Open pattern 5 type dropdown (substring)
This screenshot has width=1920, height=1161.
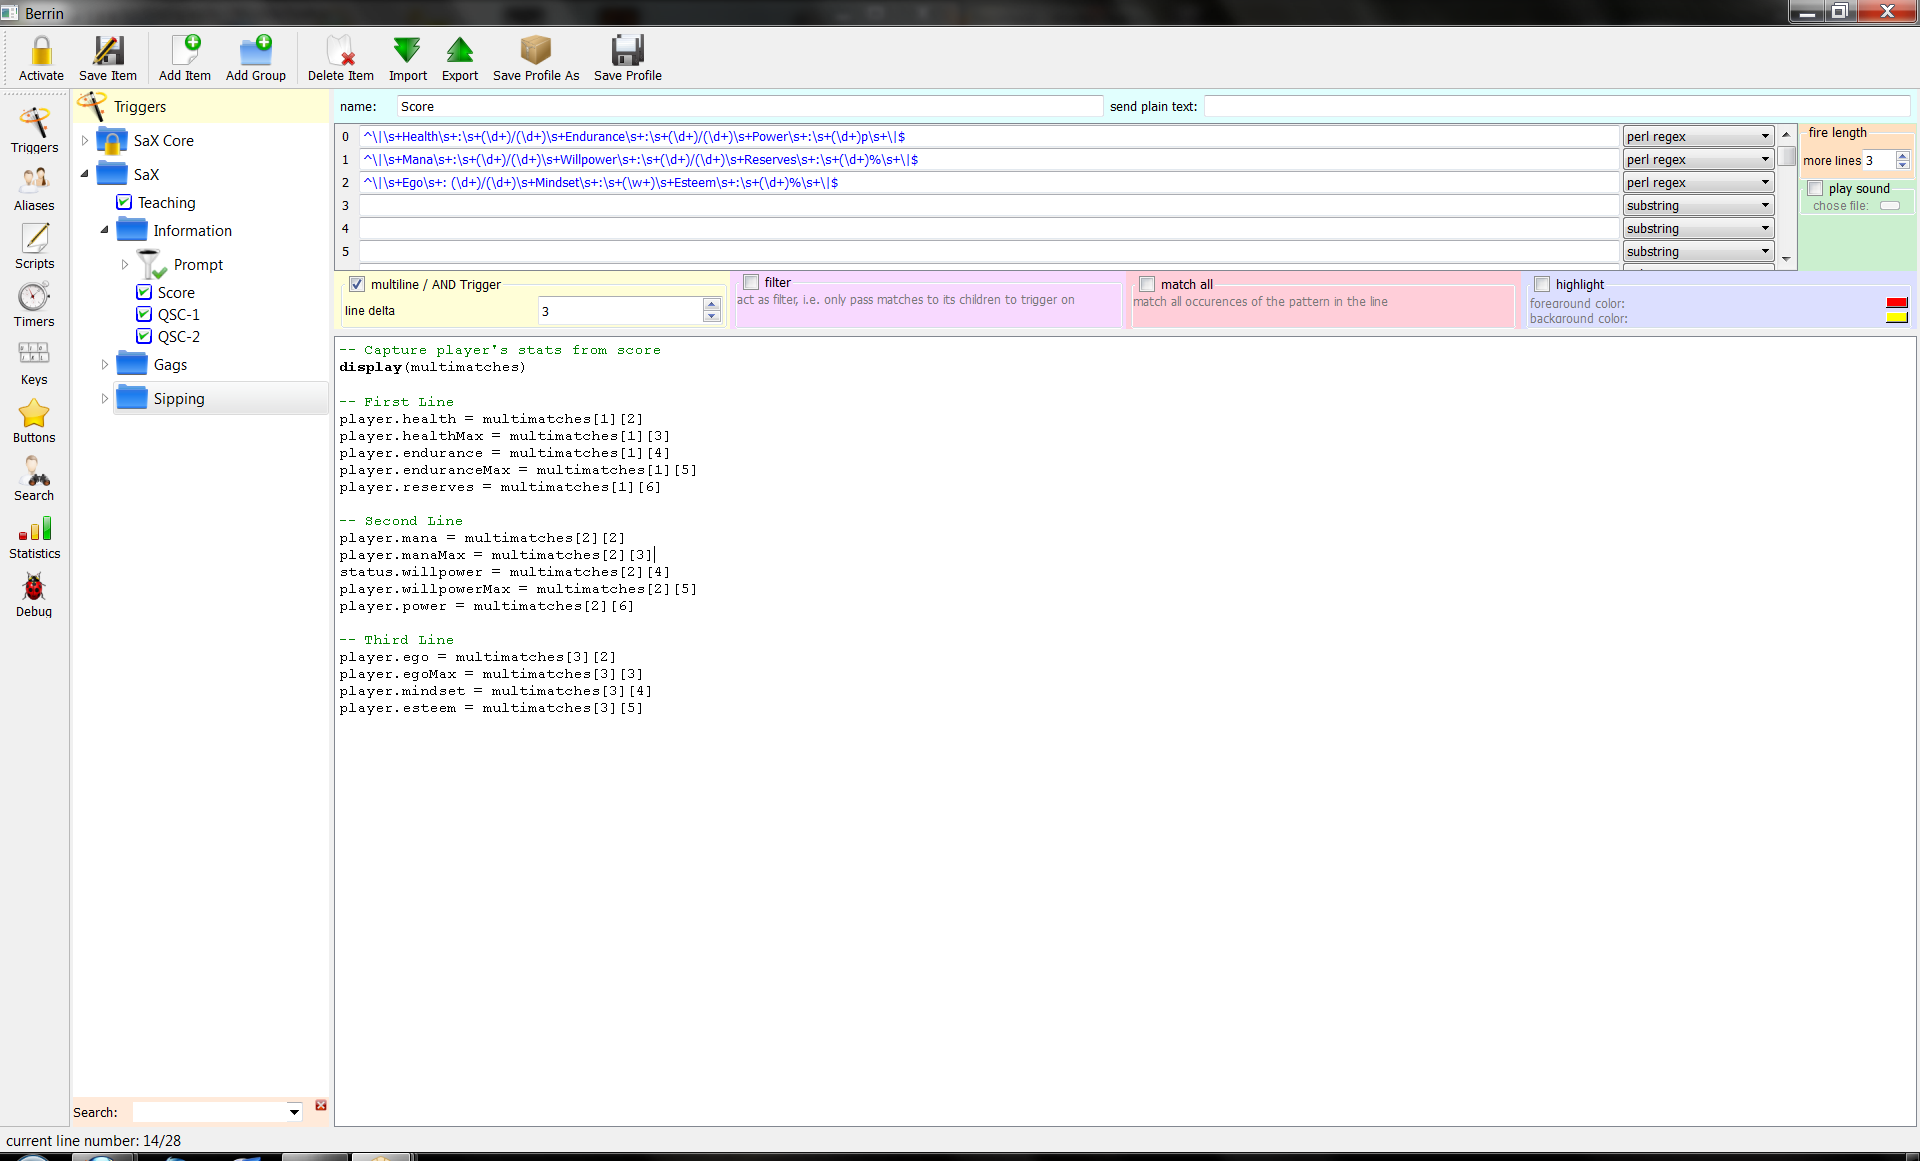pyautogui.click(x=1698, y=251)
